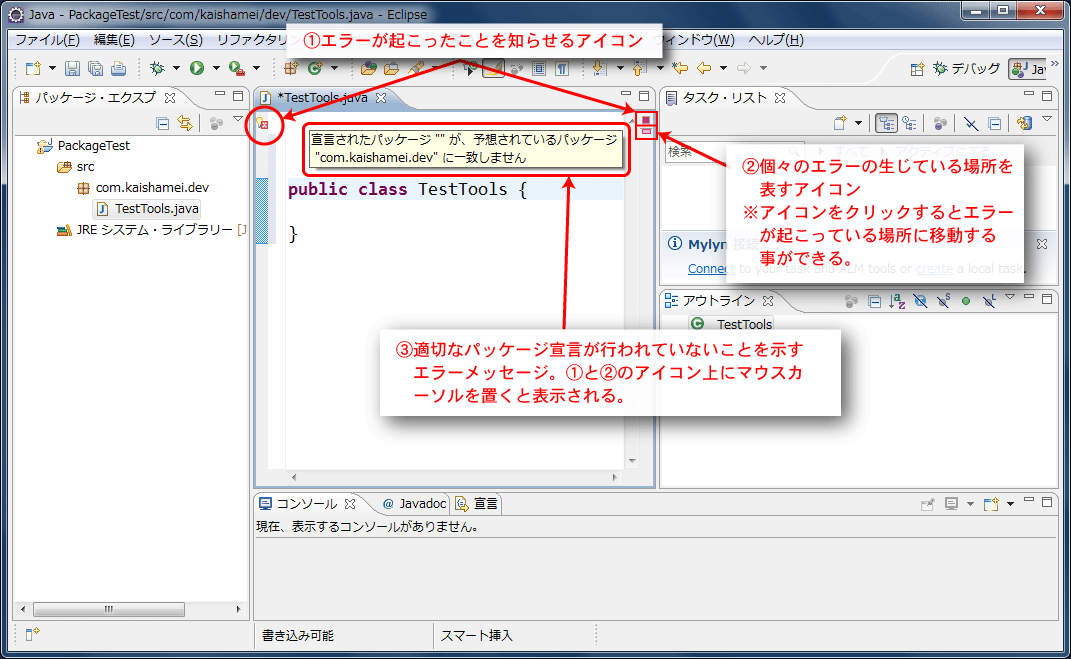Screen dimensions: 1071x659
Task: Toggle Mark Occurrences in the toolbar
Action: pyautogui.click(x=493, y=68)
